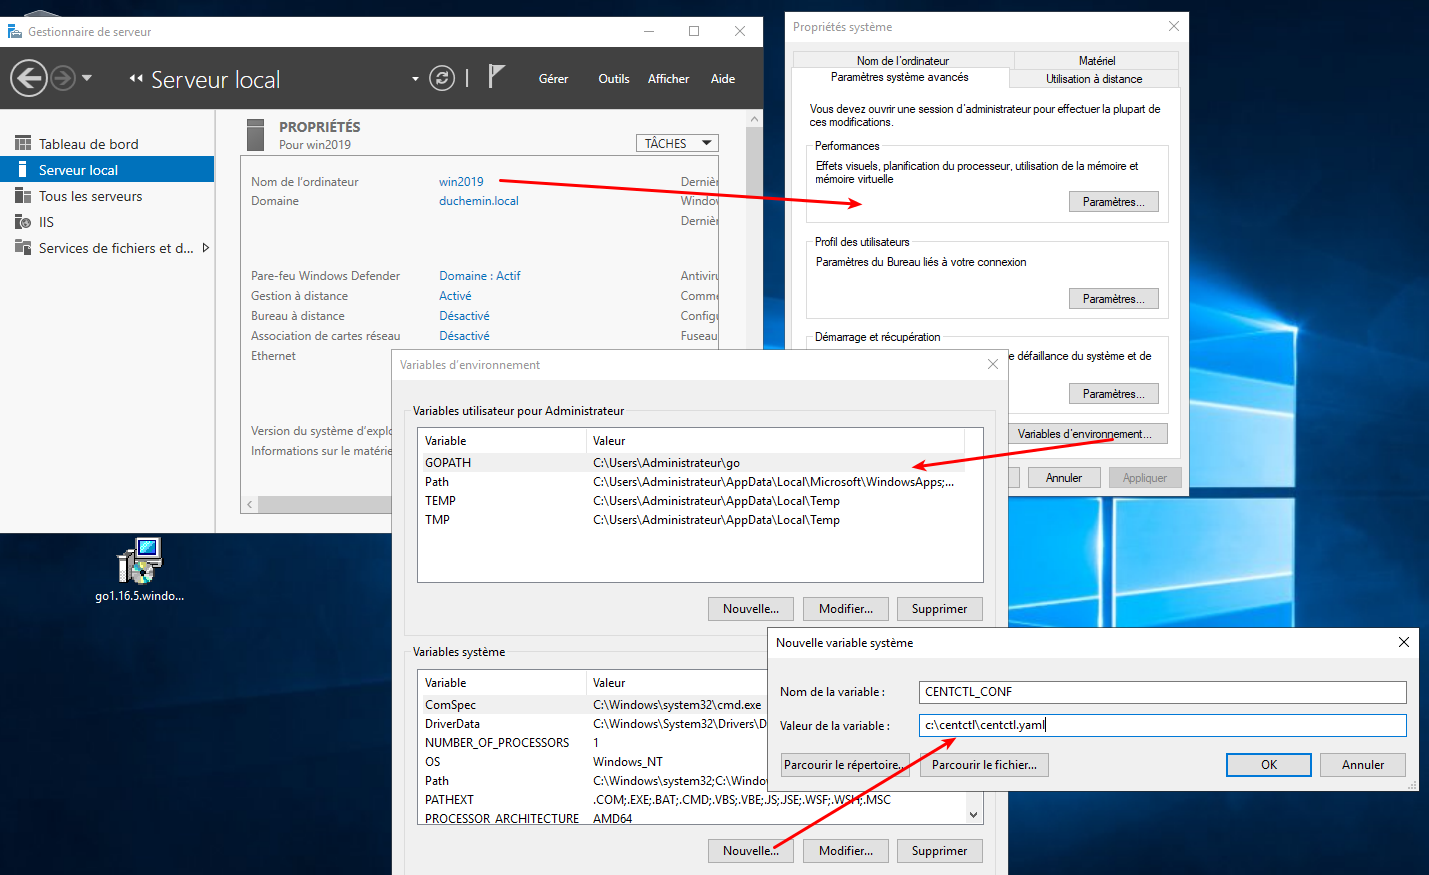1429x875 pixels.
Task: Click Parcourir le fichier button
Action: coord(984,765)
